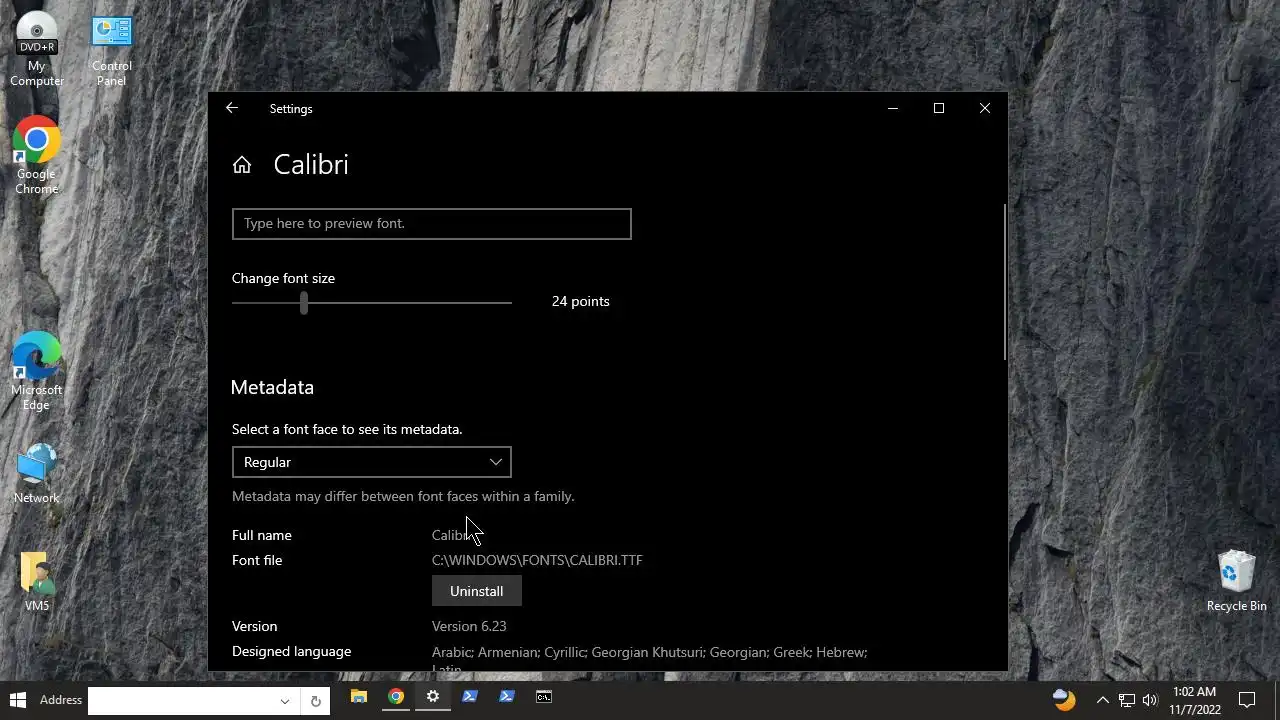Click 'Change font size' label
The height and width of the screenshot is (720, 1280).
coord(283,278)
